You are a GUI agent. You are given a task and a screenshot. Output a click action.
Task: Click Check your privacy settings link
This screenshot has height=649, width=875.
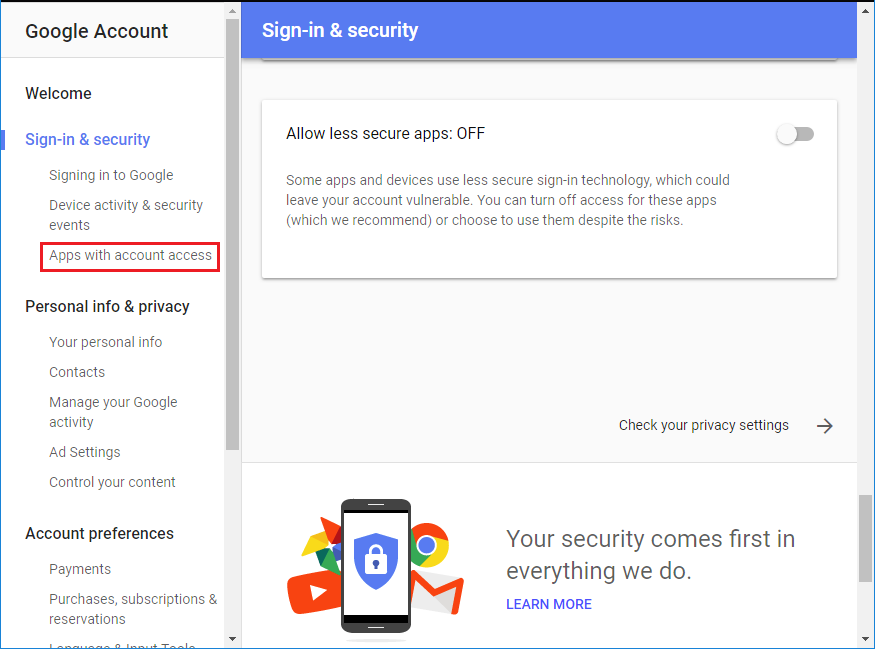coord(703,425)
